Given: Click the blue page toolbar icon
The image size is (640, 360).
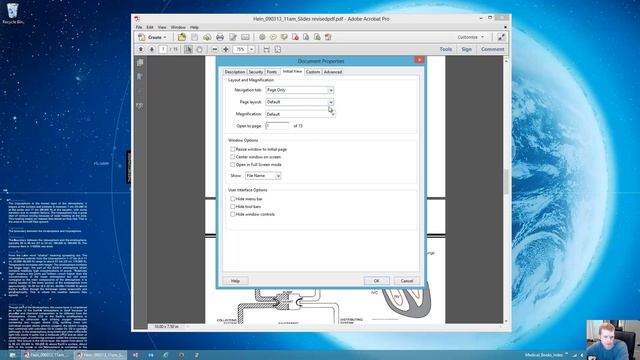Looking at the screenshot, I should click(306, 37).
